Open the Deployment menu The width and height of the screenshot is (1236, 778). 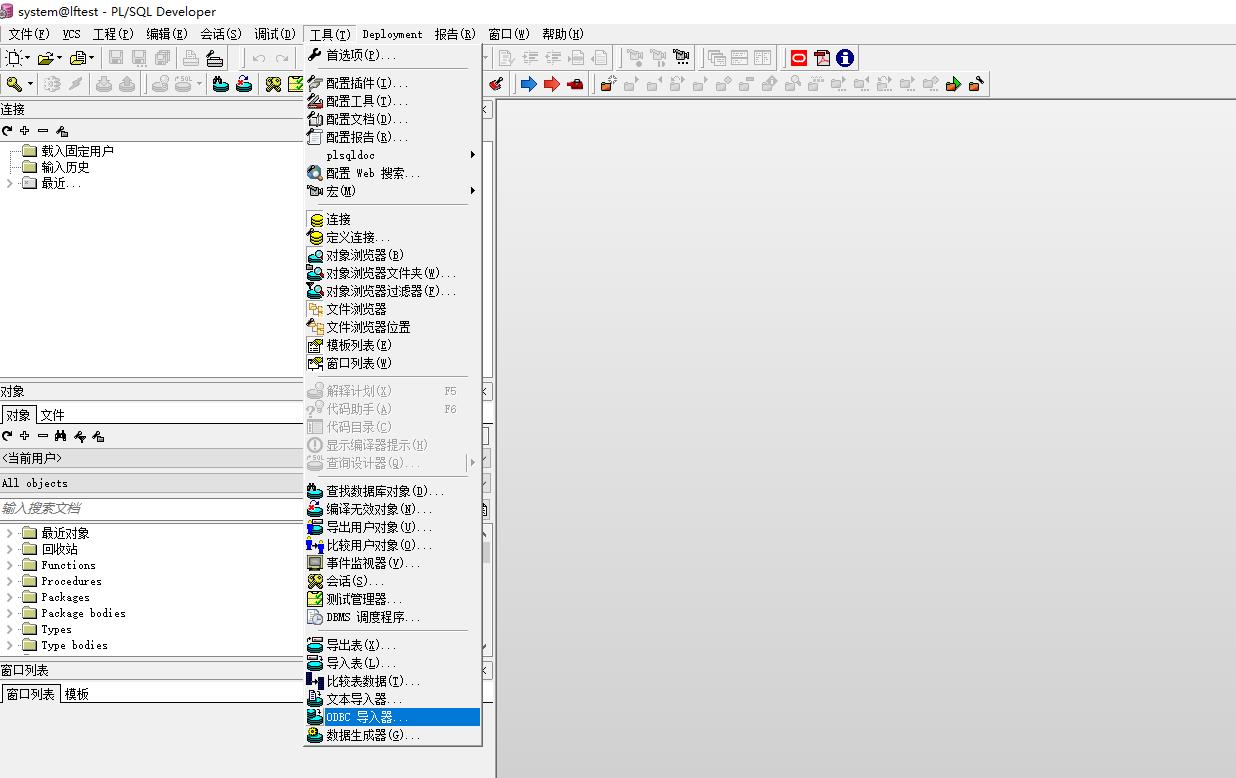(392, 34)
